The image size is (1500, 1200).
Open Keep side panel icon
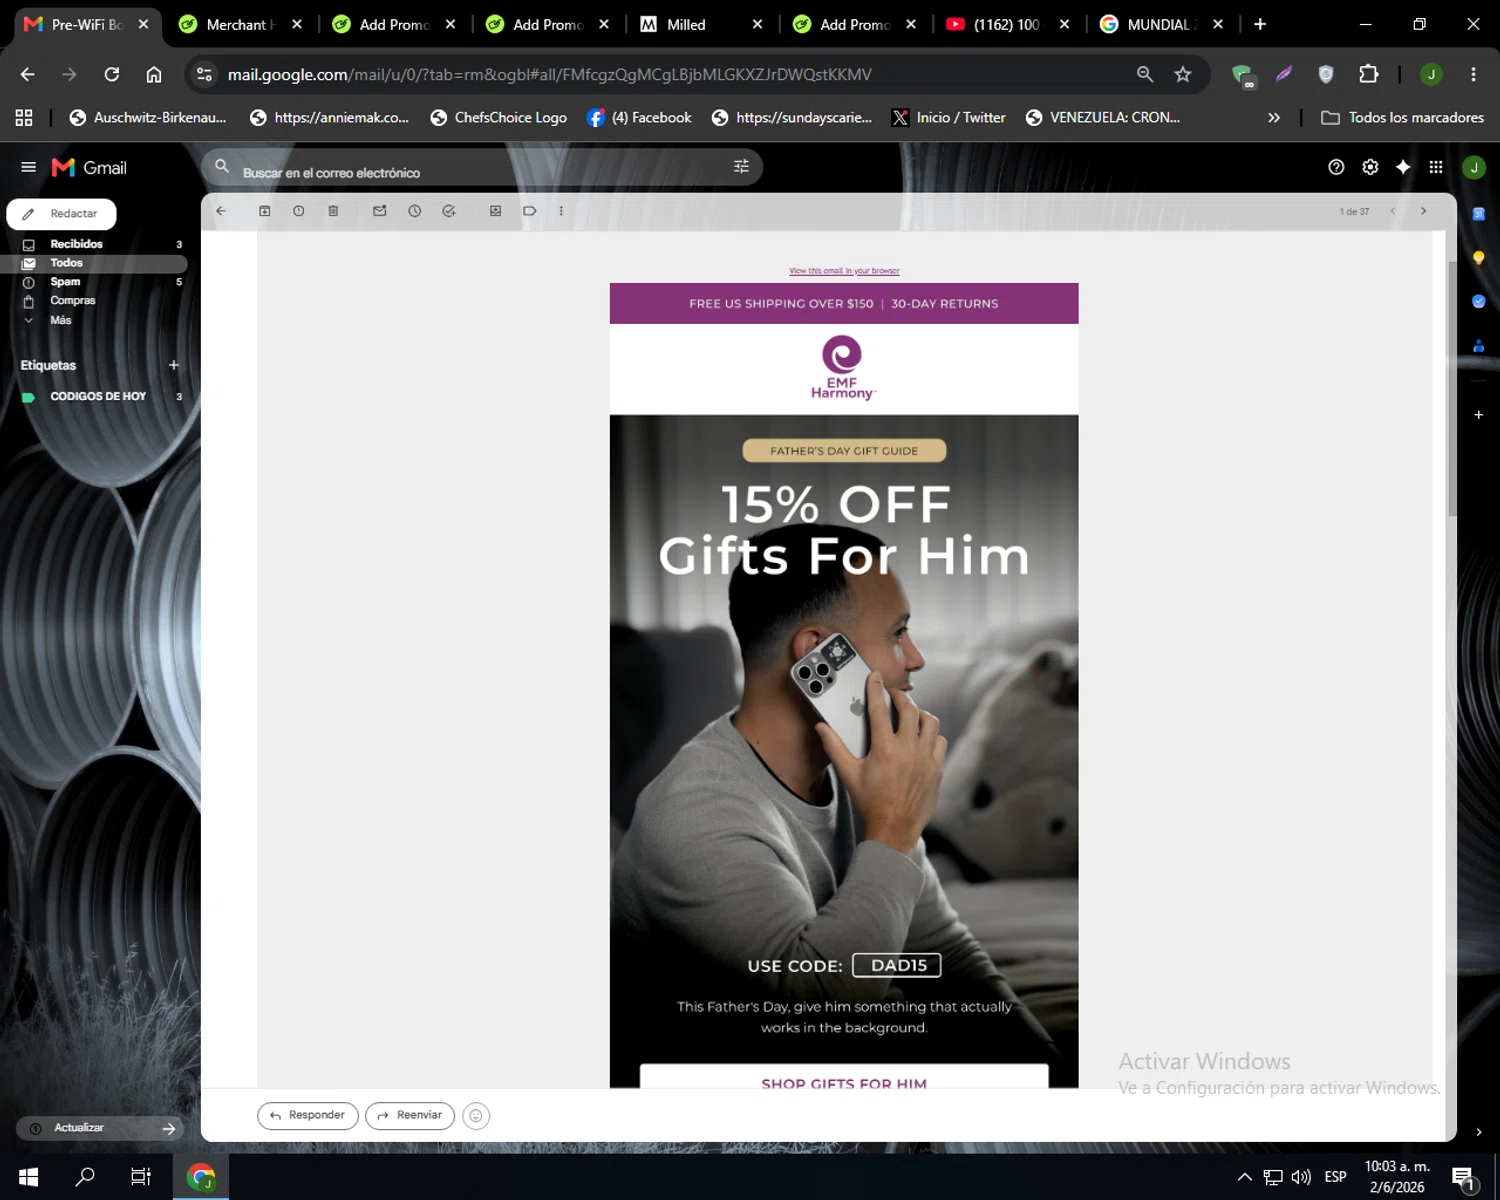tap(1478, 258)
